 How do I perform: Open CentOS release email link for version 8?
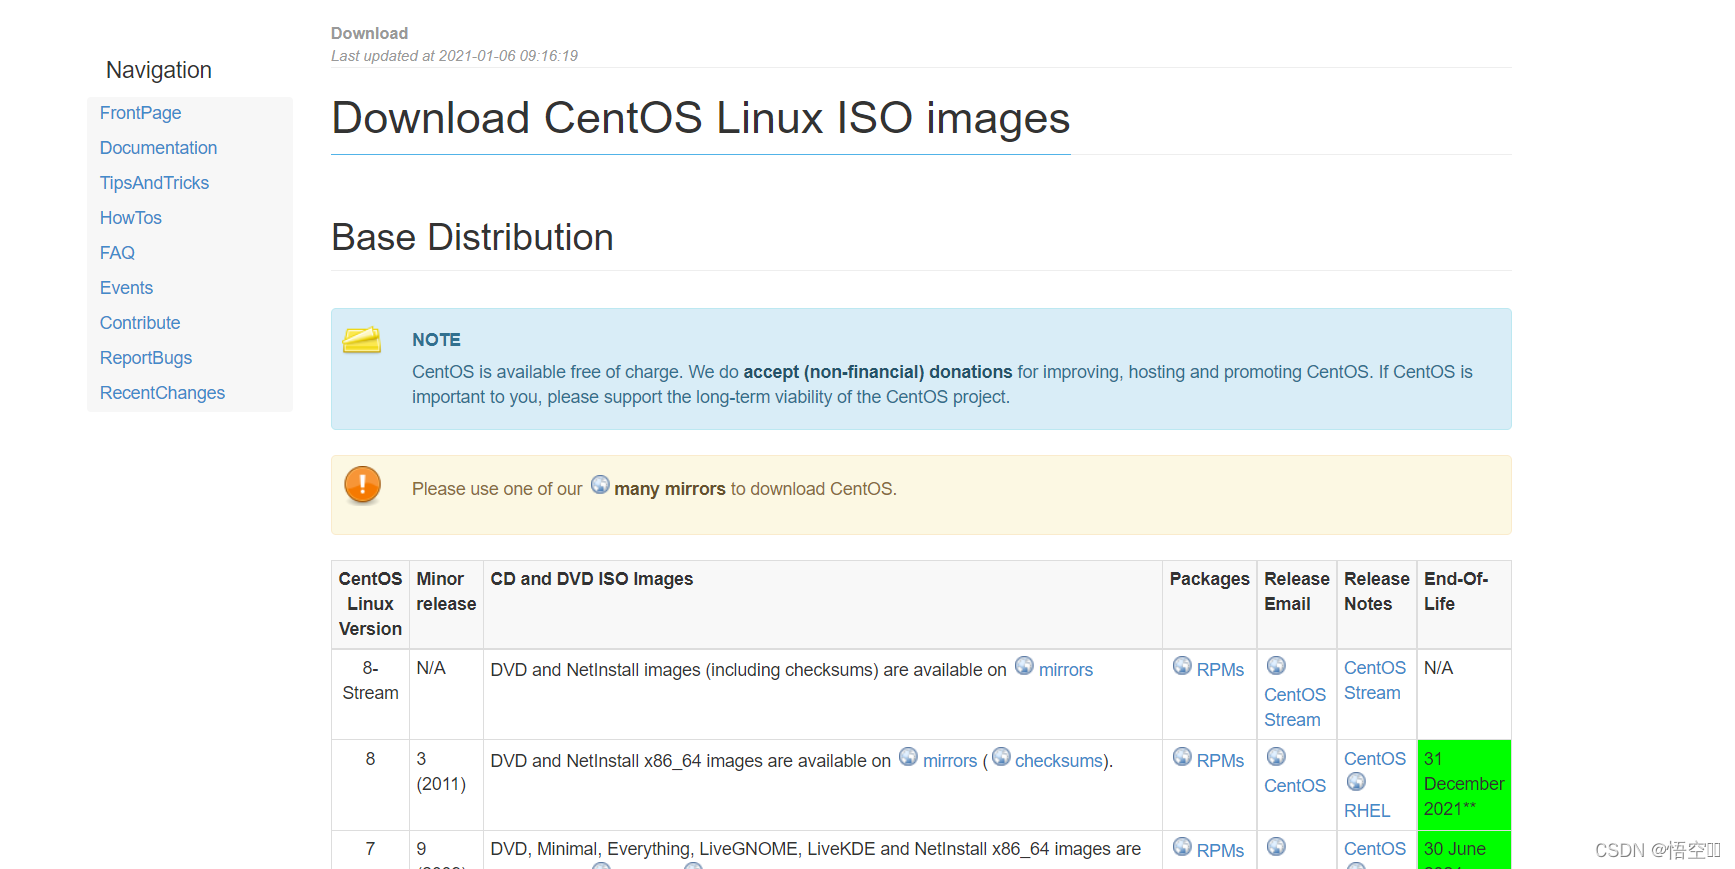point(1295,786)
